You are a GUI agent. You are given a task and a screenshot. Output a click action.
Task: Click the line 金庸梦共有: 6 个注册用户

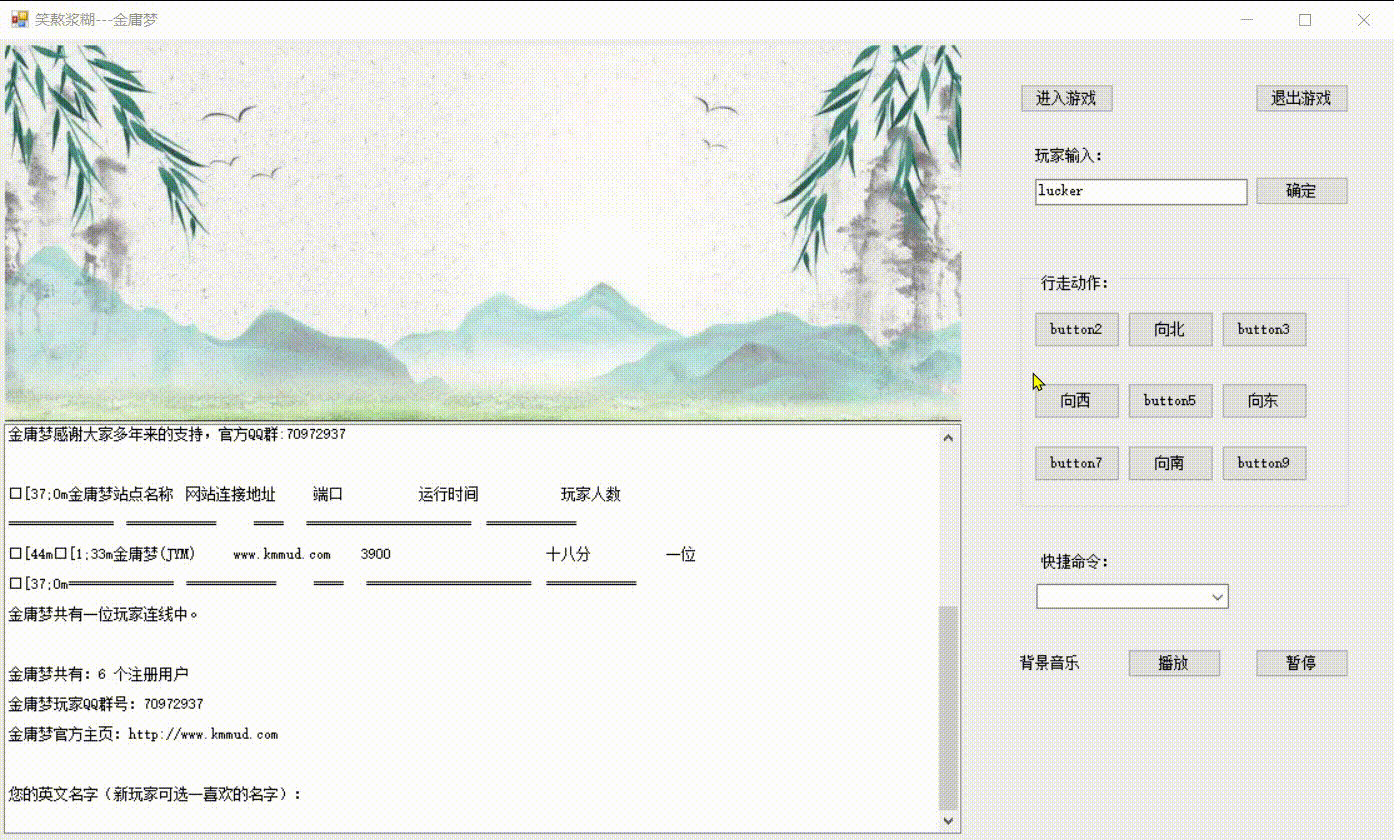[98, 674]
